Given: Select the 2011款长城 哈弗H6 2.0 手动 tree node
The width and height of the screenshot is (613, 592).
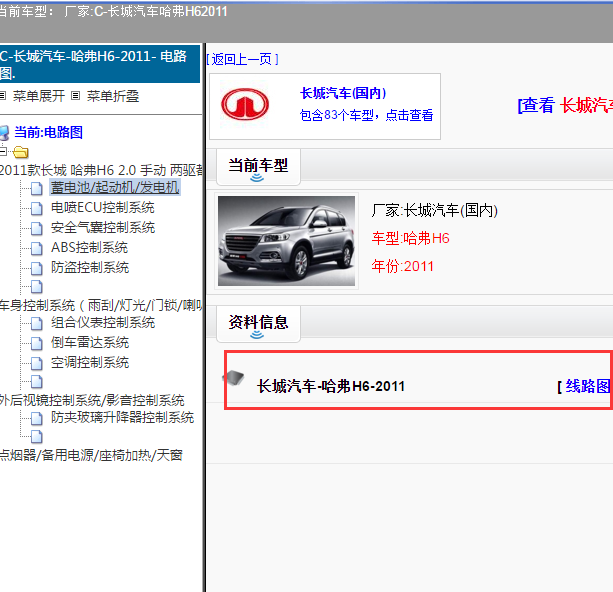Looking at the screenshot, I should tap(102, 170).
